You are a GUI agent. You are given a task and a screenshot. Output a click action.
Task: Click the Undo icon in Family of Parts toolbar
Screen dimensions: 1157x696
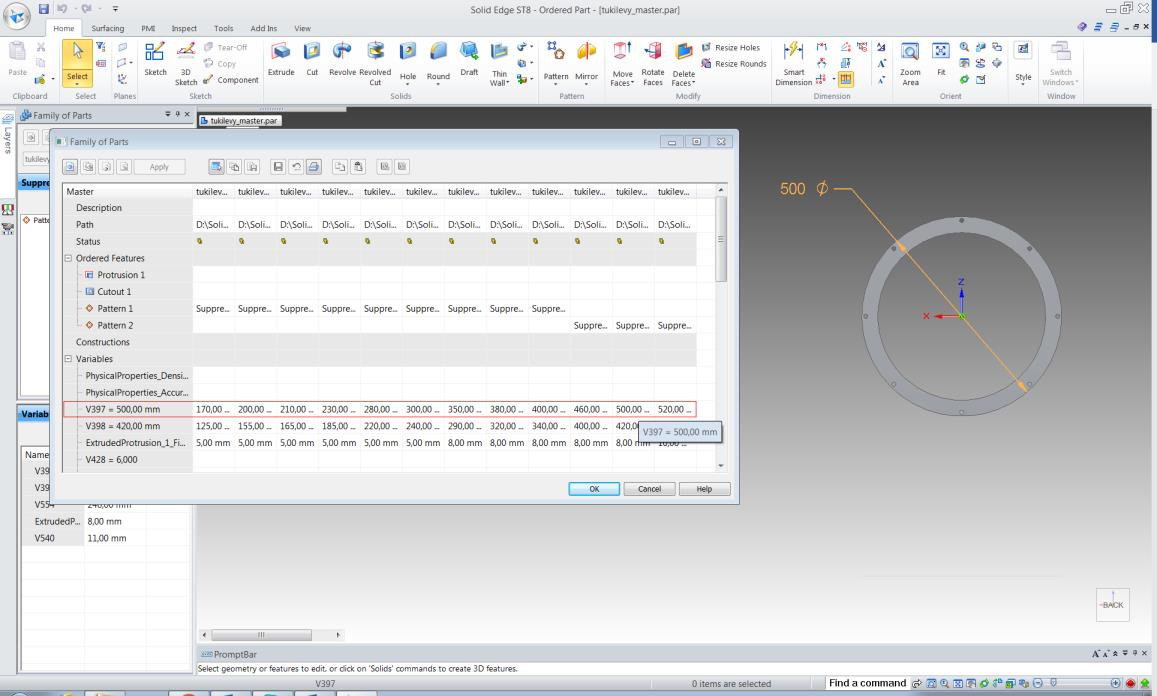point(296,167)
